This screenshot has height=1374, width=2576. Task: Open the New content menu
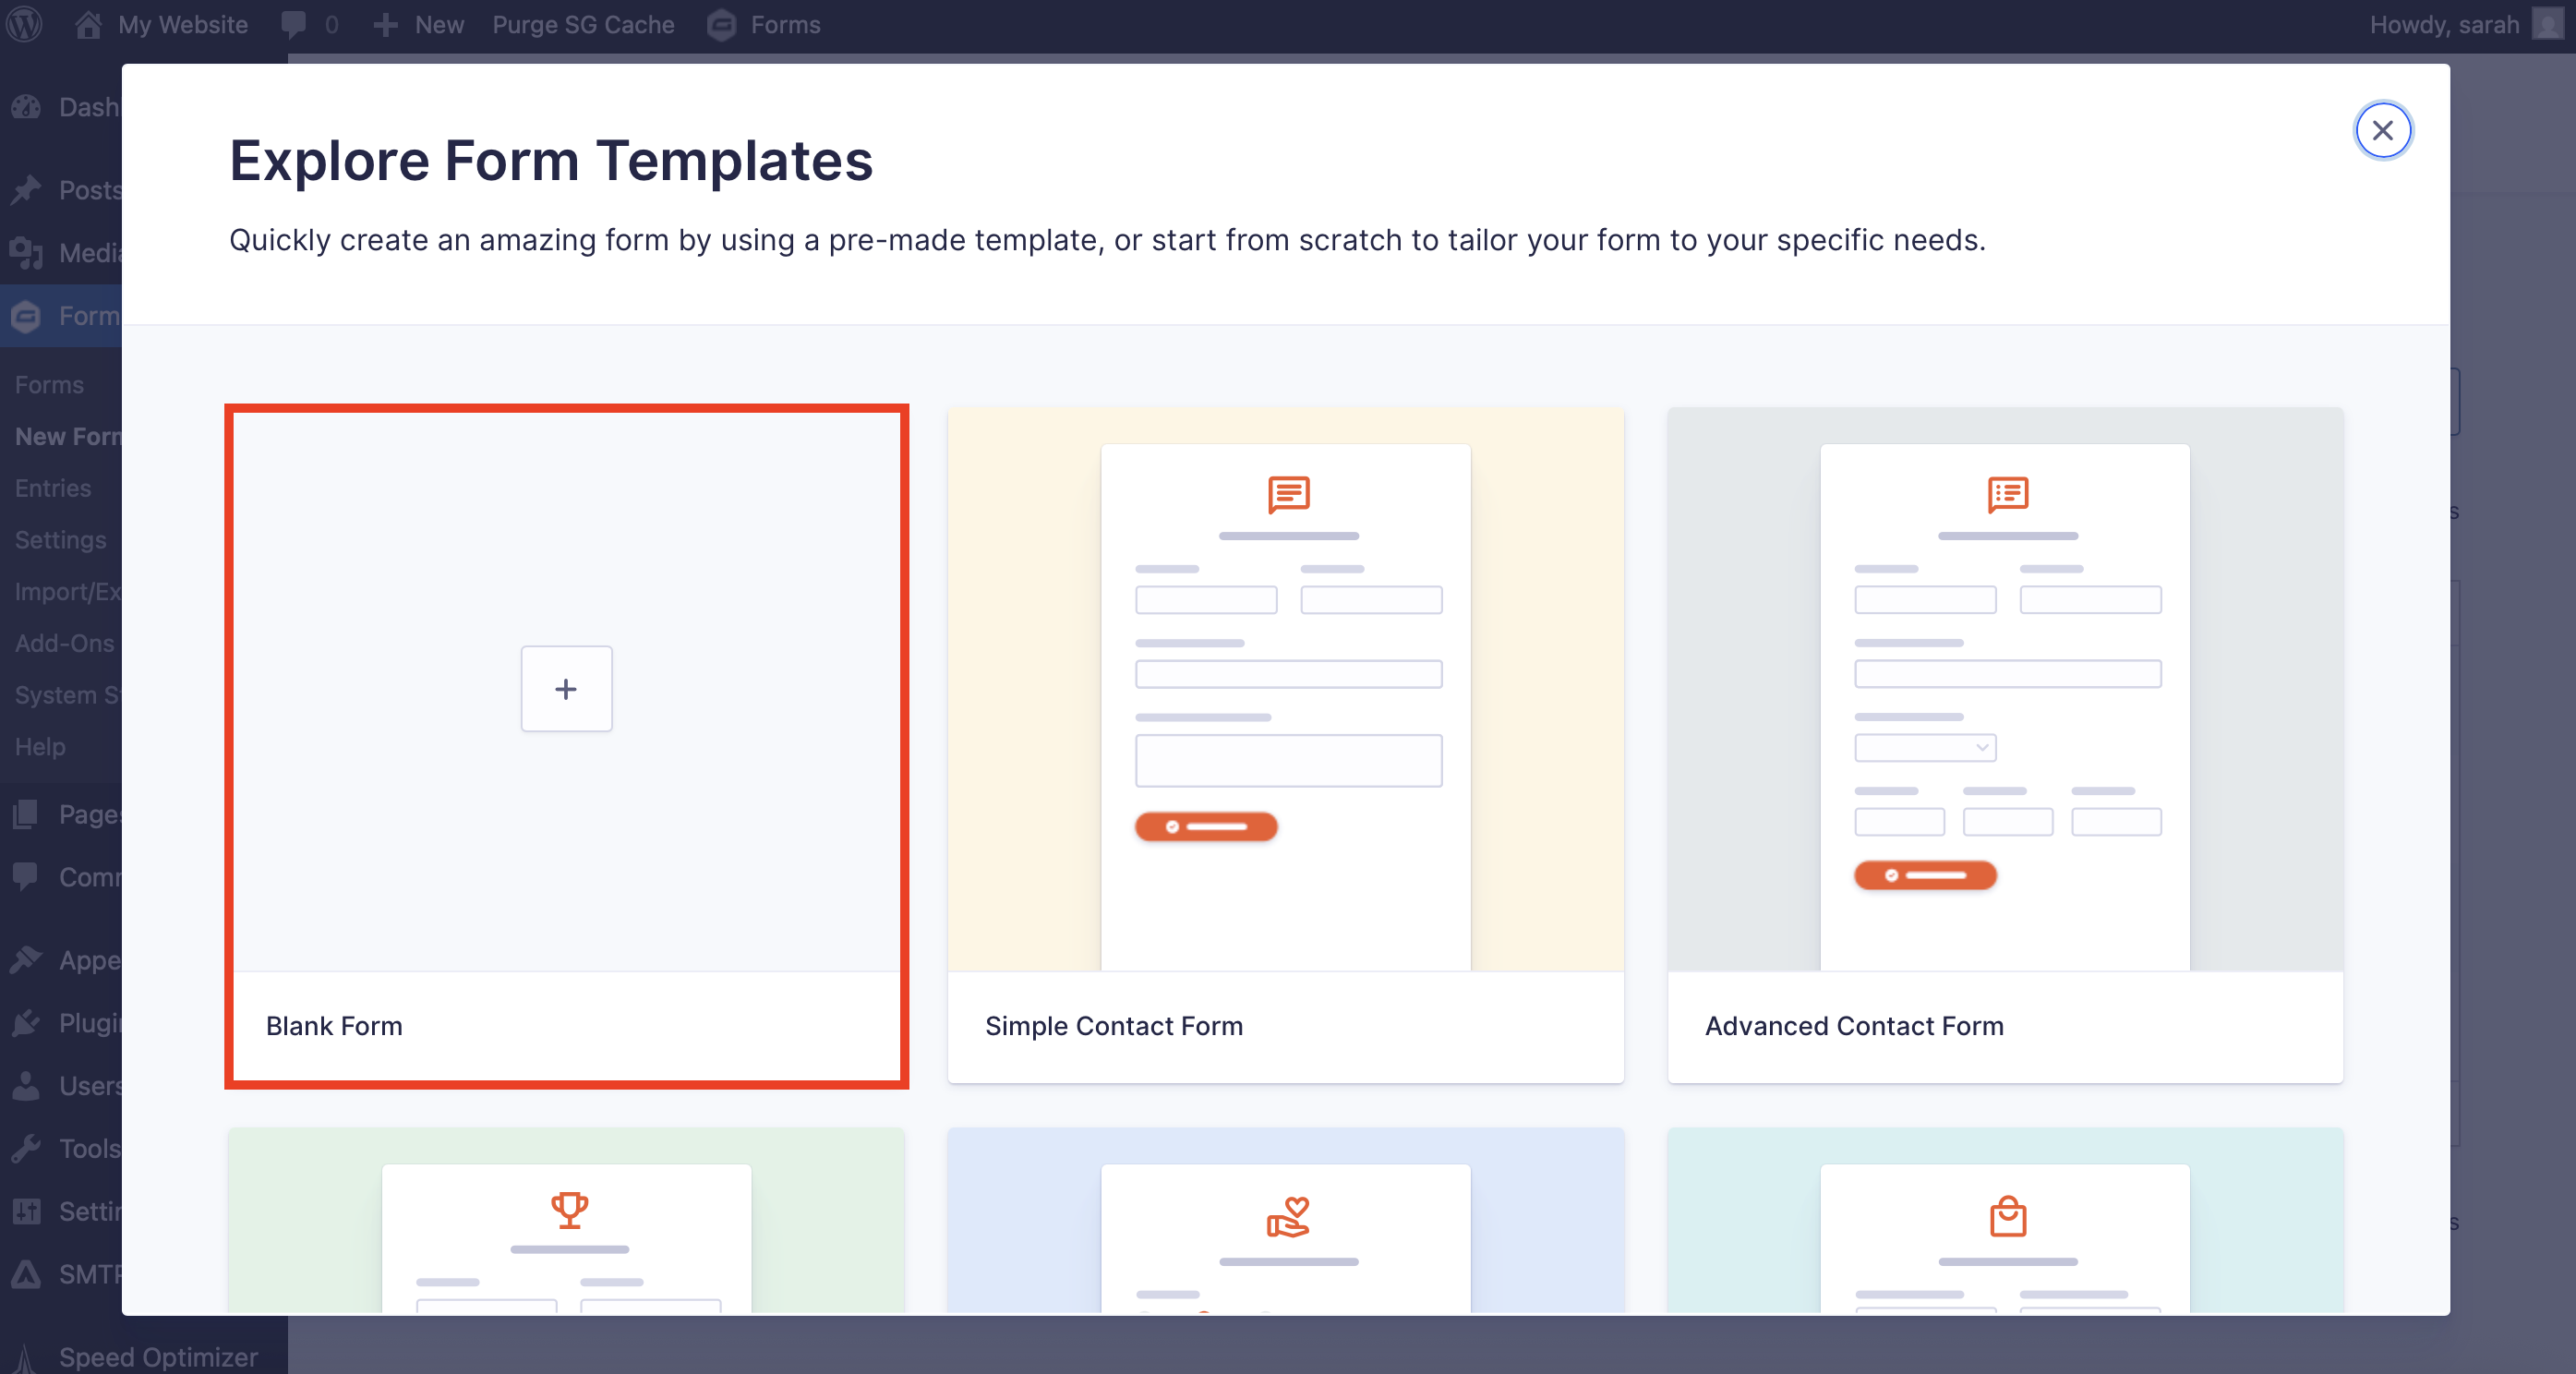(418, 24)
